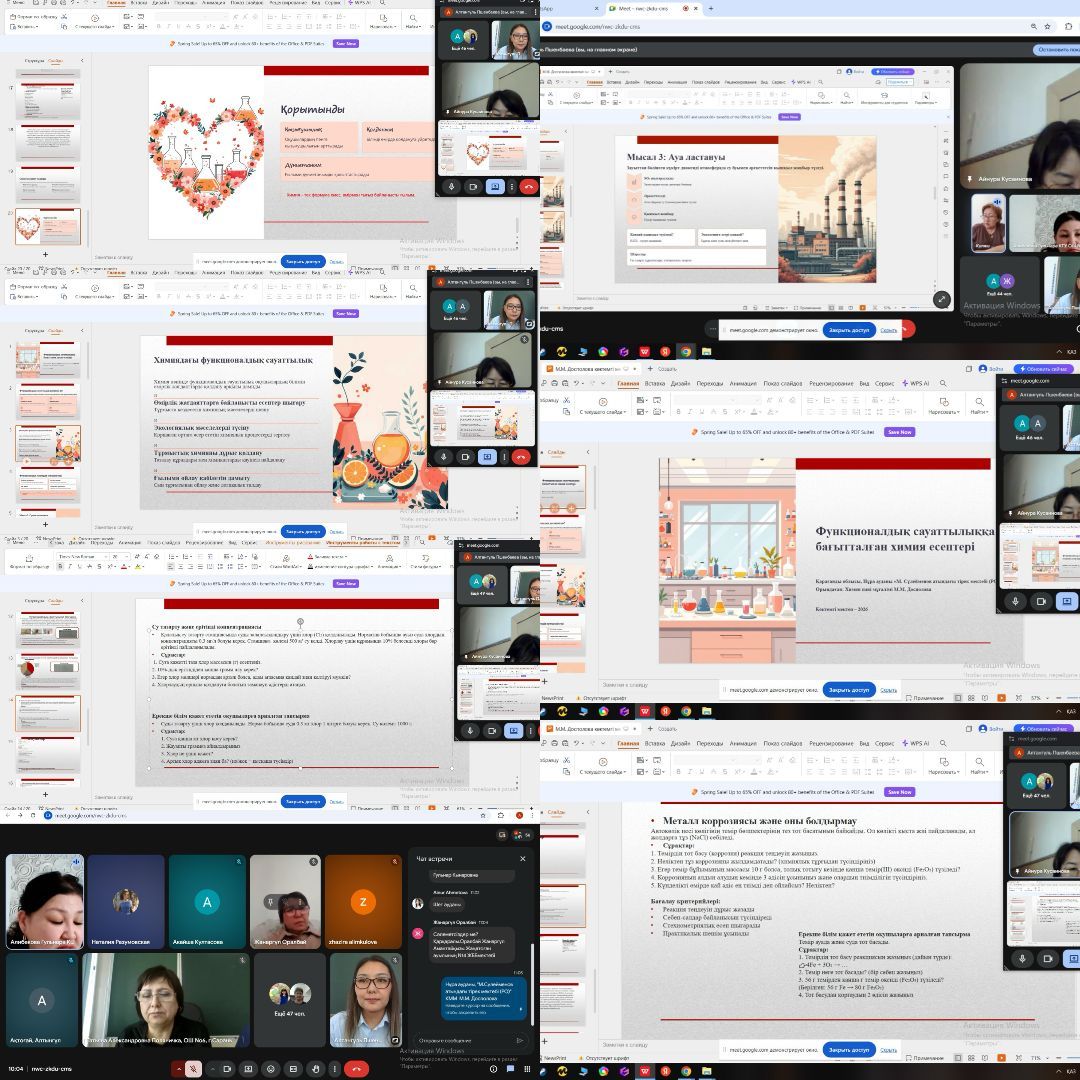Open the meeting details info icon
The width and height of the screenshot is (1080, 1080).
pos(493,1068)
